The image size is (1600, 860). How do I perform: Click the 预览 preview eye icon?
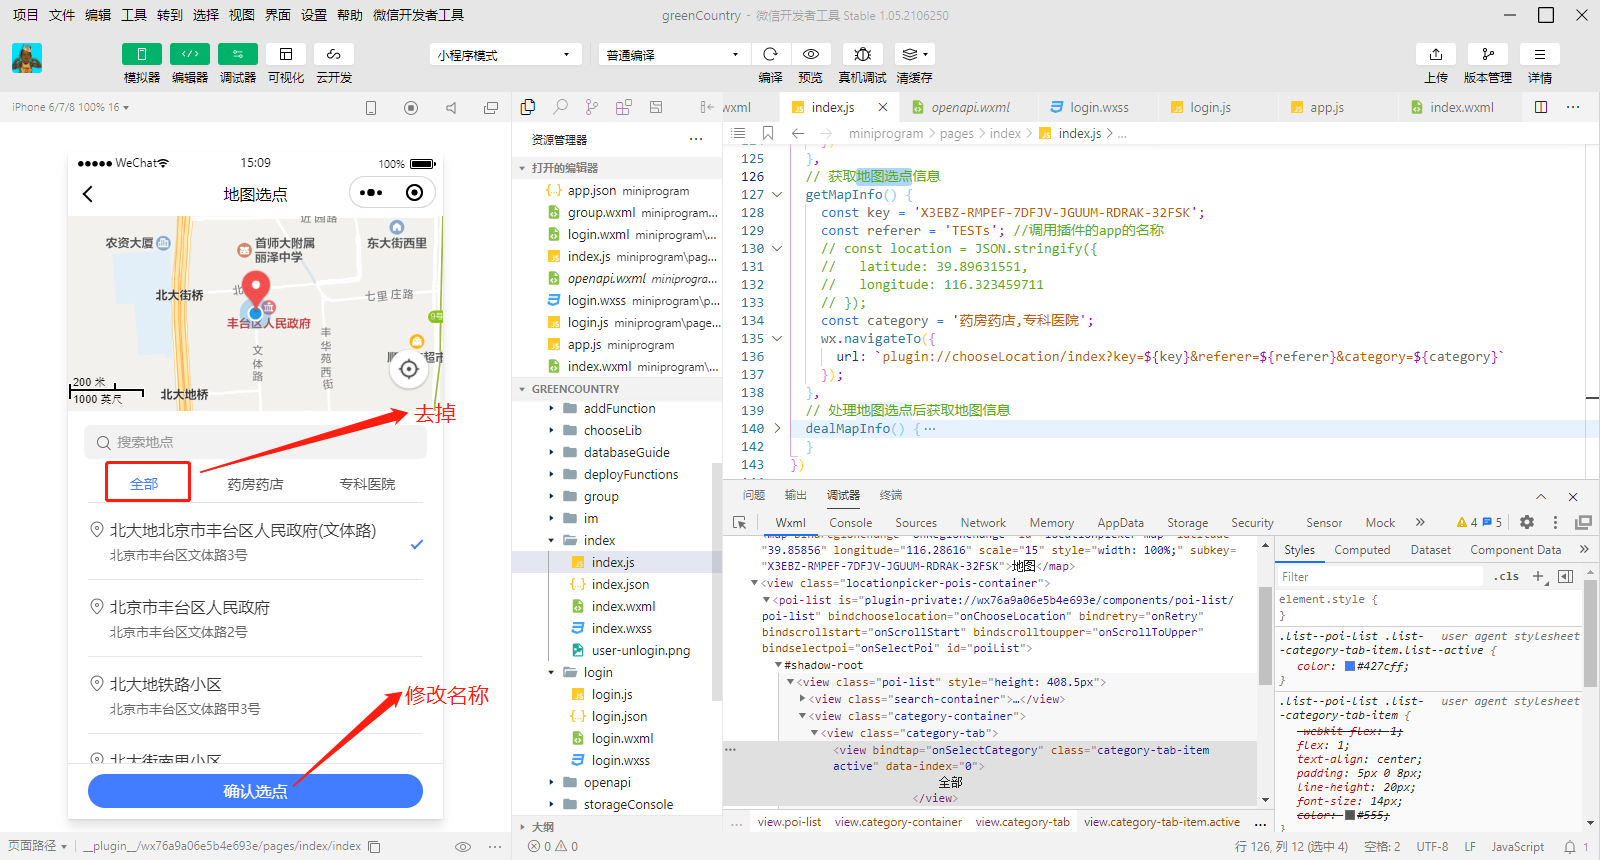(x=811, y=54)
